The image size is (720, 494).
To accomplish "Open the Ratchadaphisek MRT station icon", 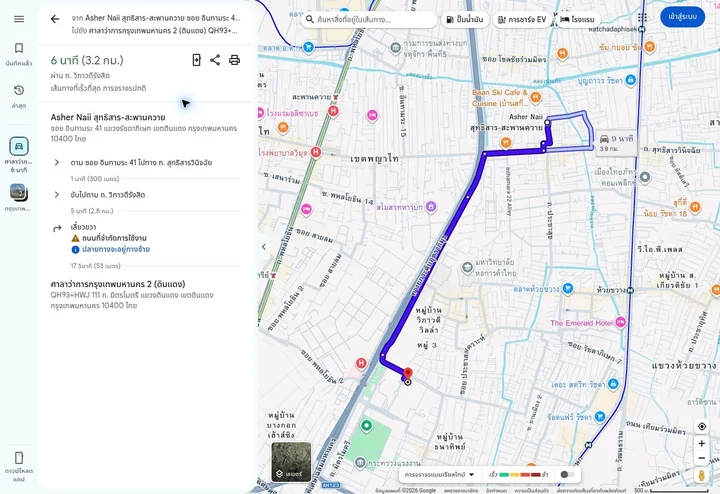I will tap(642, 29).
